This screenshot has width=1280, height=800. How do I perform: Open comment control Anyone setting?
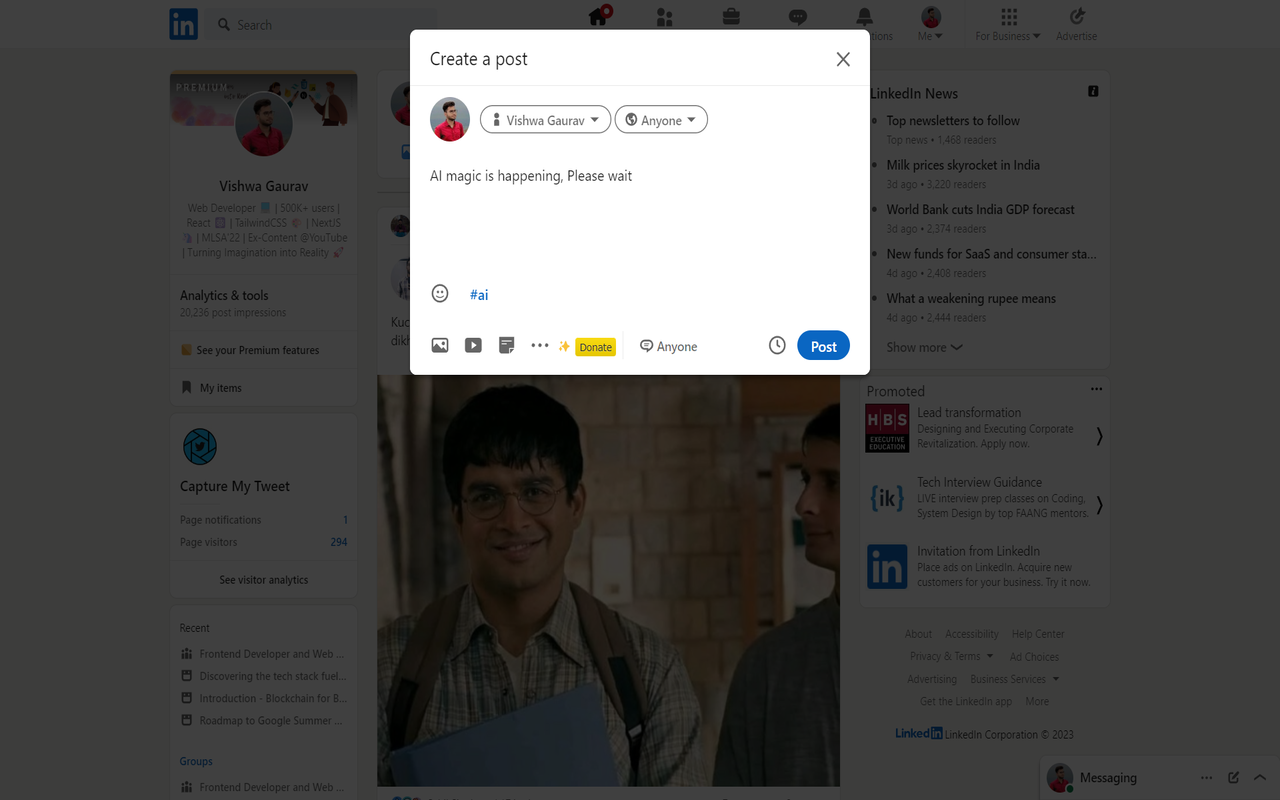[669, 346]
